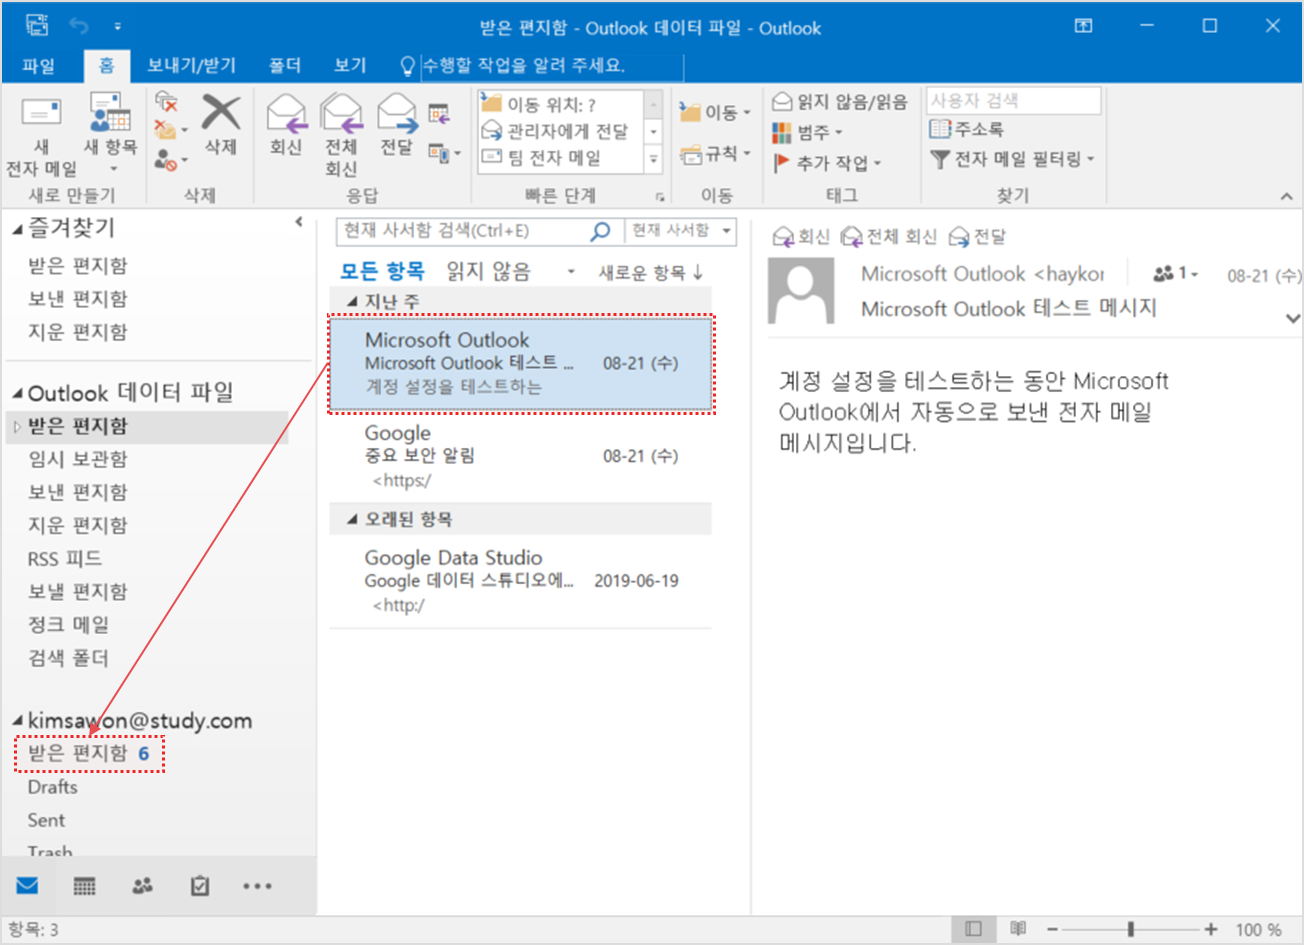Open the Address Book (주소록) button
This screenshot has height=945, width=1304.
coord(967,129)
